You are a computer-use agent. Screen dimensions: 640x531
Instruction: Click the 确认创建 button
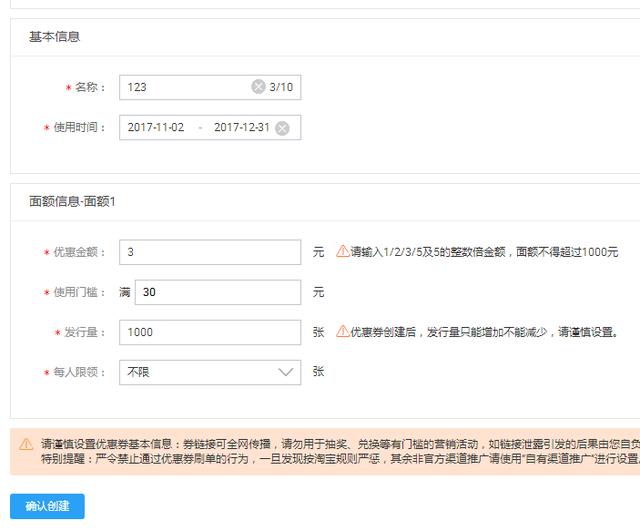tap(47, 506)
